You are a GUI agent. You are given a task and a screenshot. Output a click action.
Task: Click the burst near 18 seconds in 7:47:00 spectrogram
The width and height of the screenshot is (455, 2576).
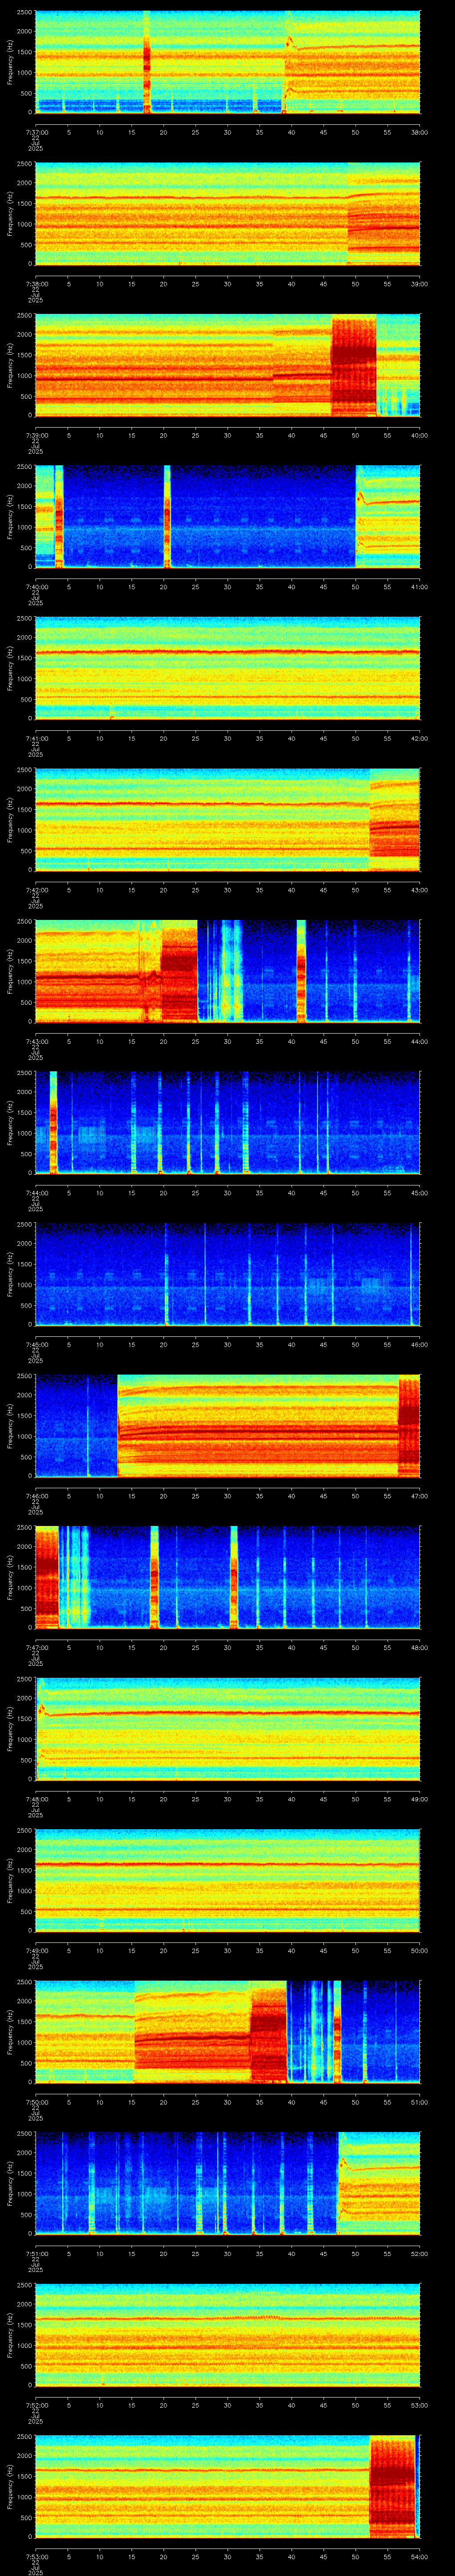[154, 1577]
